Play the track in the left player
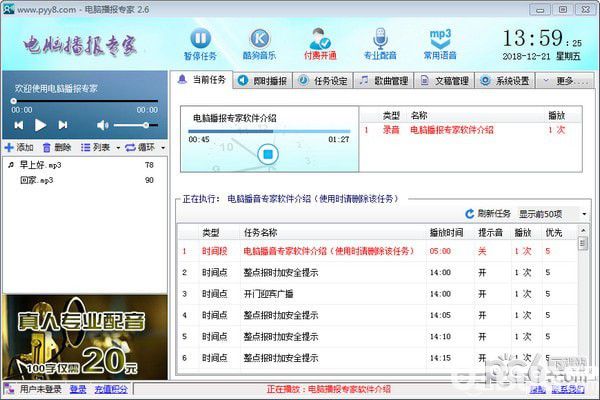The height and width of the screenshot is (400, 600). 40,125
